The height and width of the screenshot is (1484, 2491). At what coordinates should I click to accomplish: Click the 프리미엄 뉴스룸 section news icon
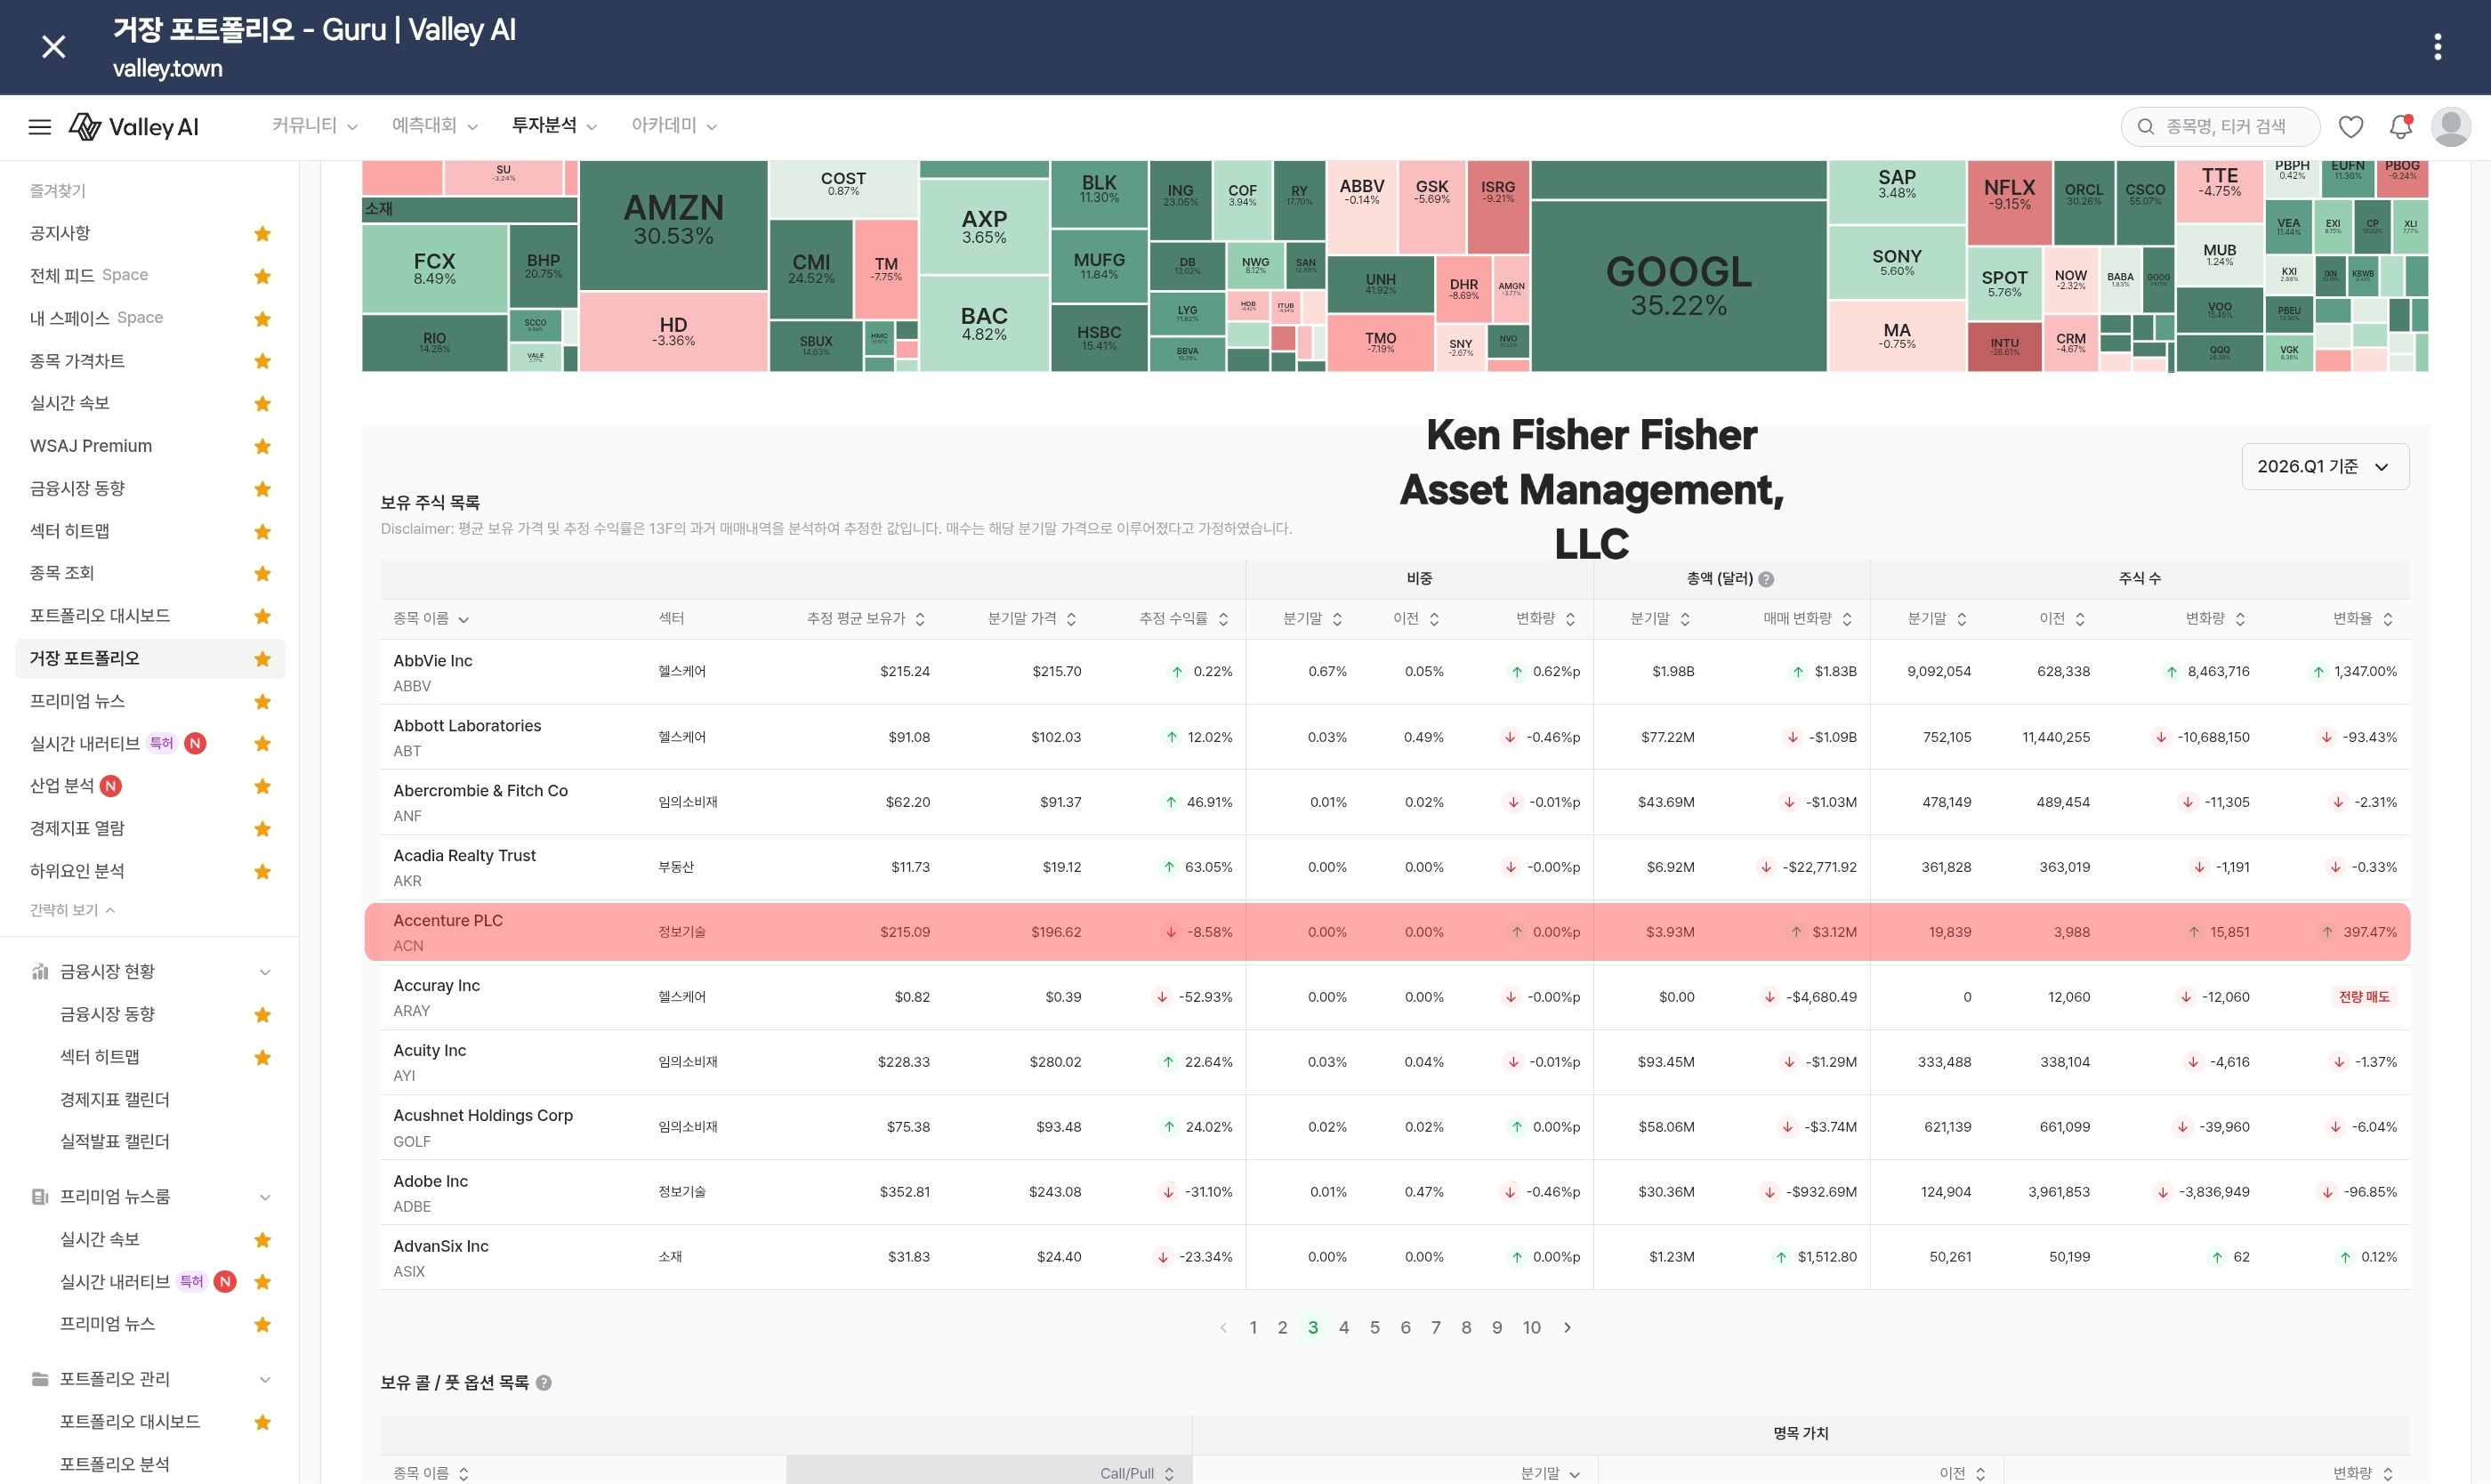[40, 1197]
